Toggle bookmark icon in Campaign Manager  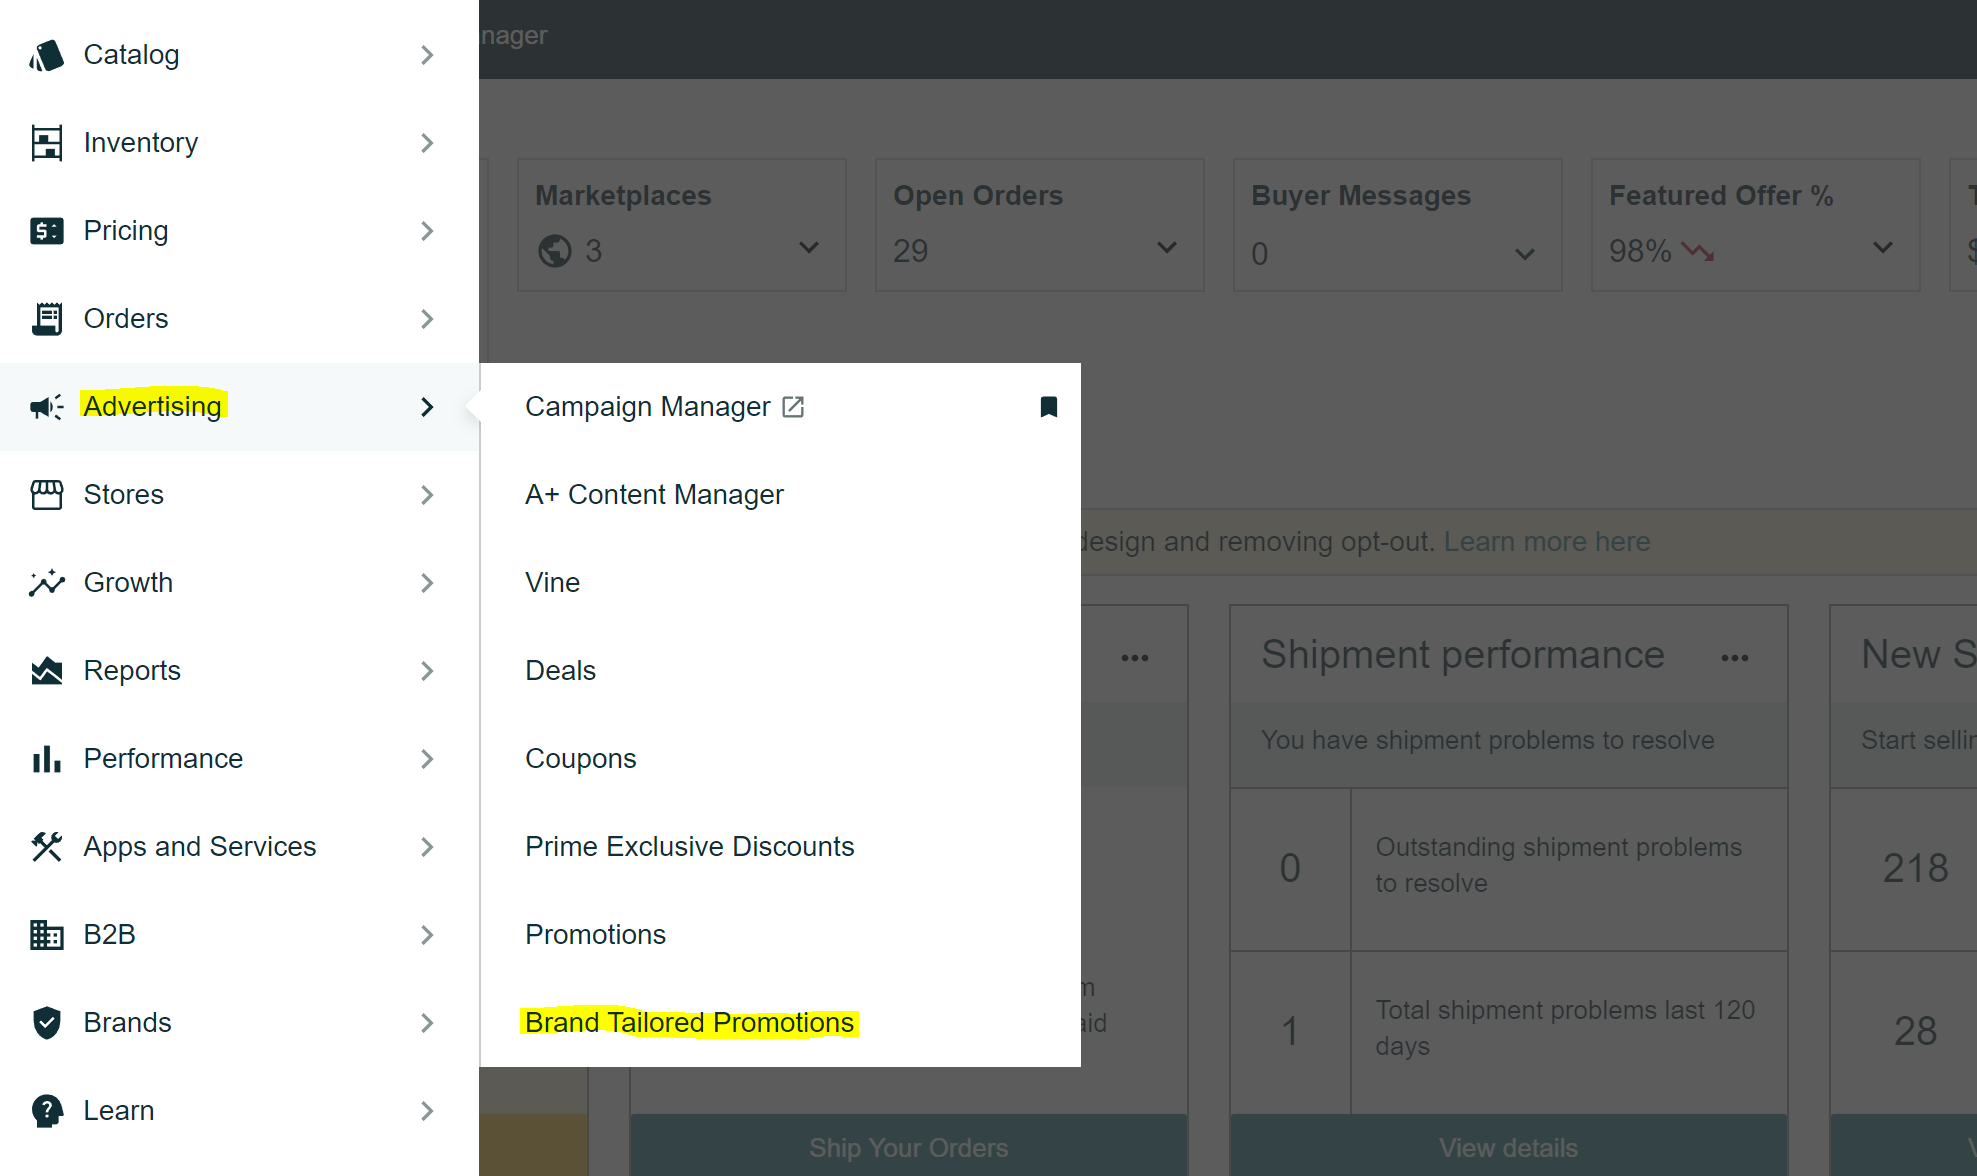coord(1049,406)
